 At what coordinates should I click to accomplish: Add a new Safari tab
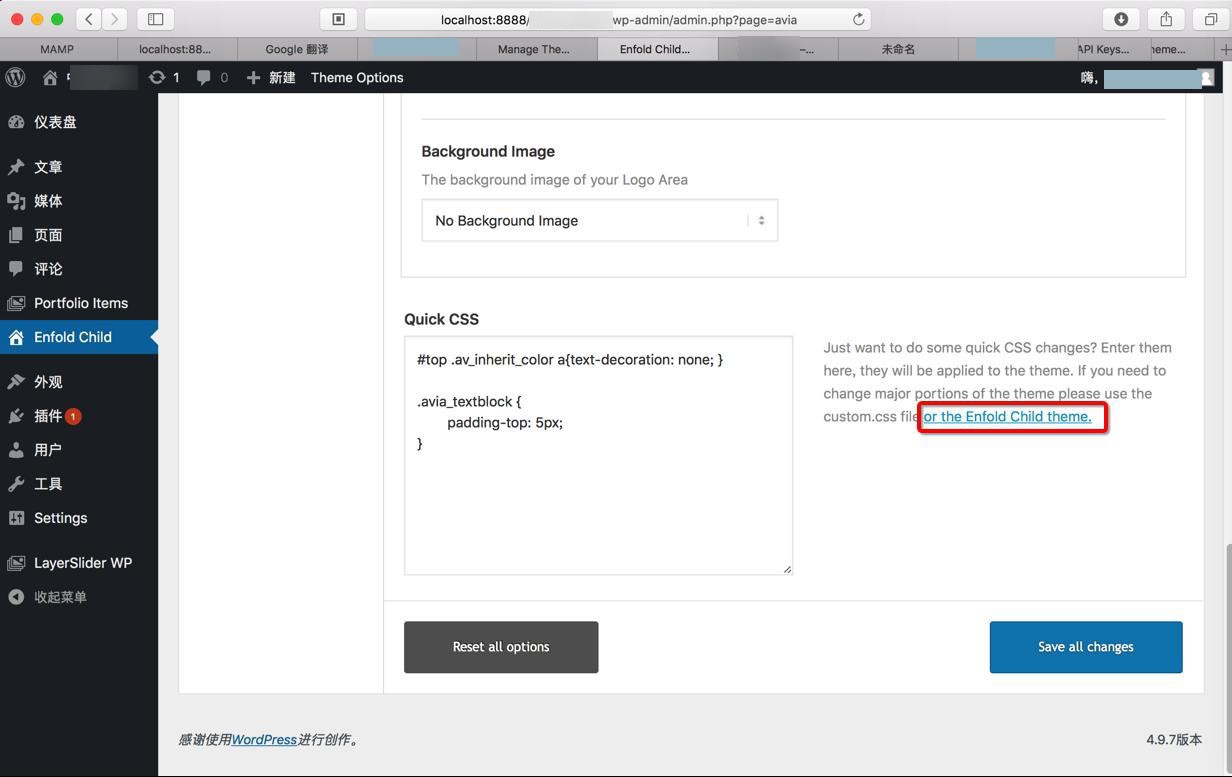pos(1225,49)
